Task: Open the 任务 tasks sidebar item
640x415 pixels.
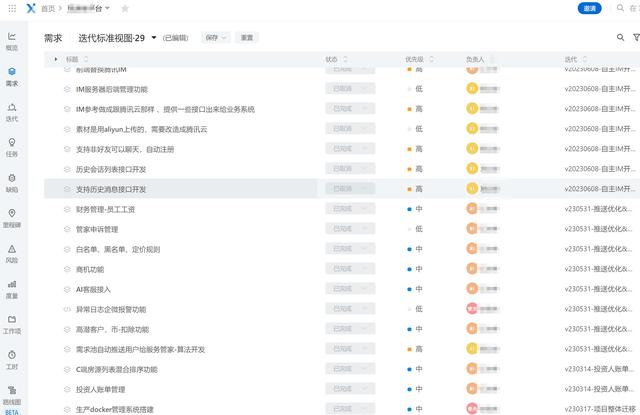Action: point(12,148)
